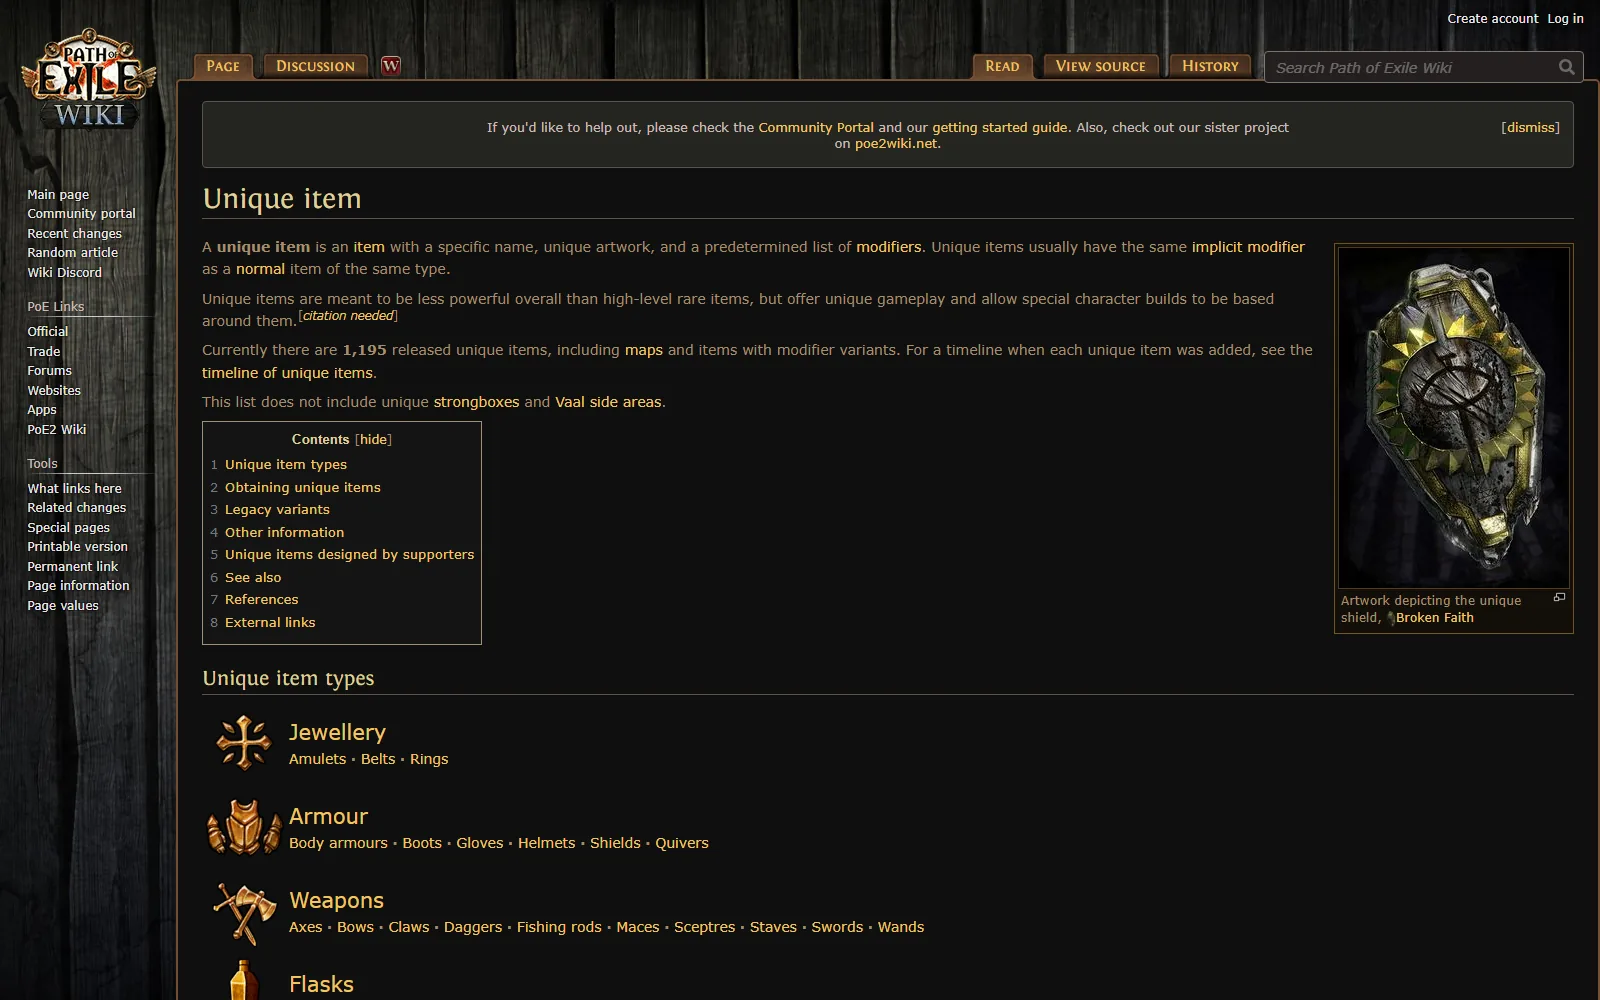This screenshot has width=1600, height=1000.
Task: Open the getting started guide link
Action: (1000, 127)
